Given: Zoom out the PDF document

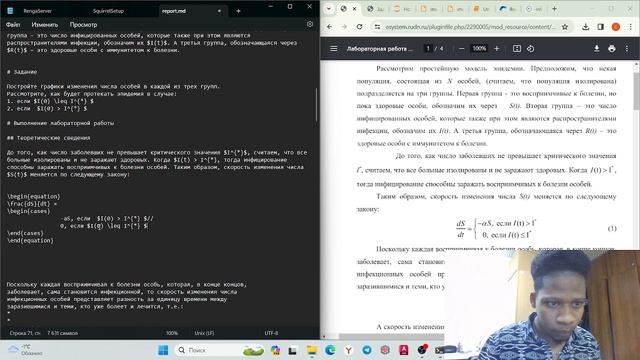Looking at the screenshot, I should (462, 49).
